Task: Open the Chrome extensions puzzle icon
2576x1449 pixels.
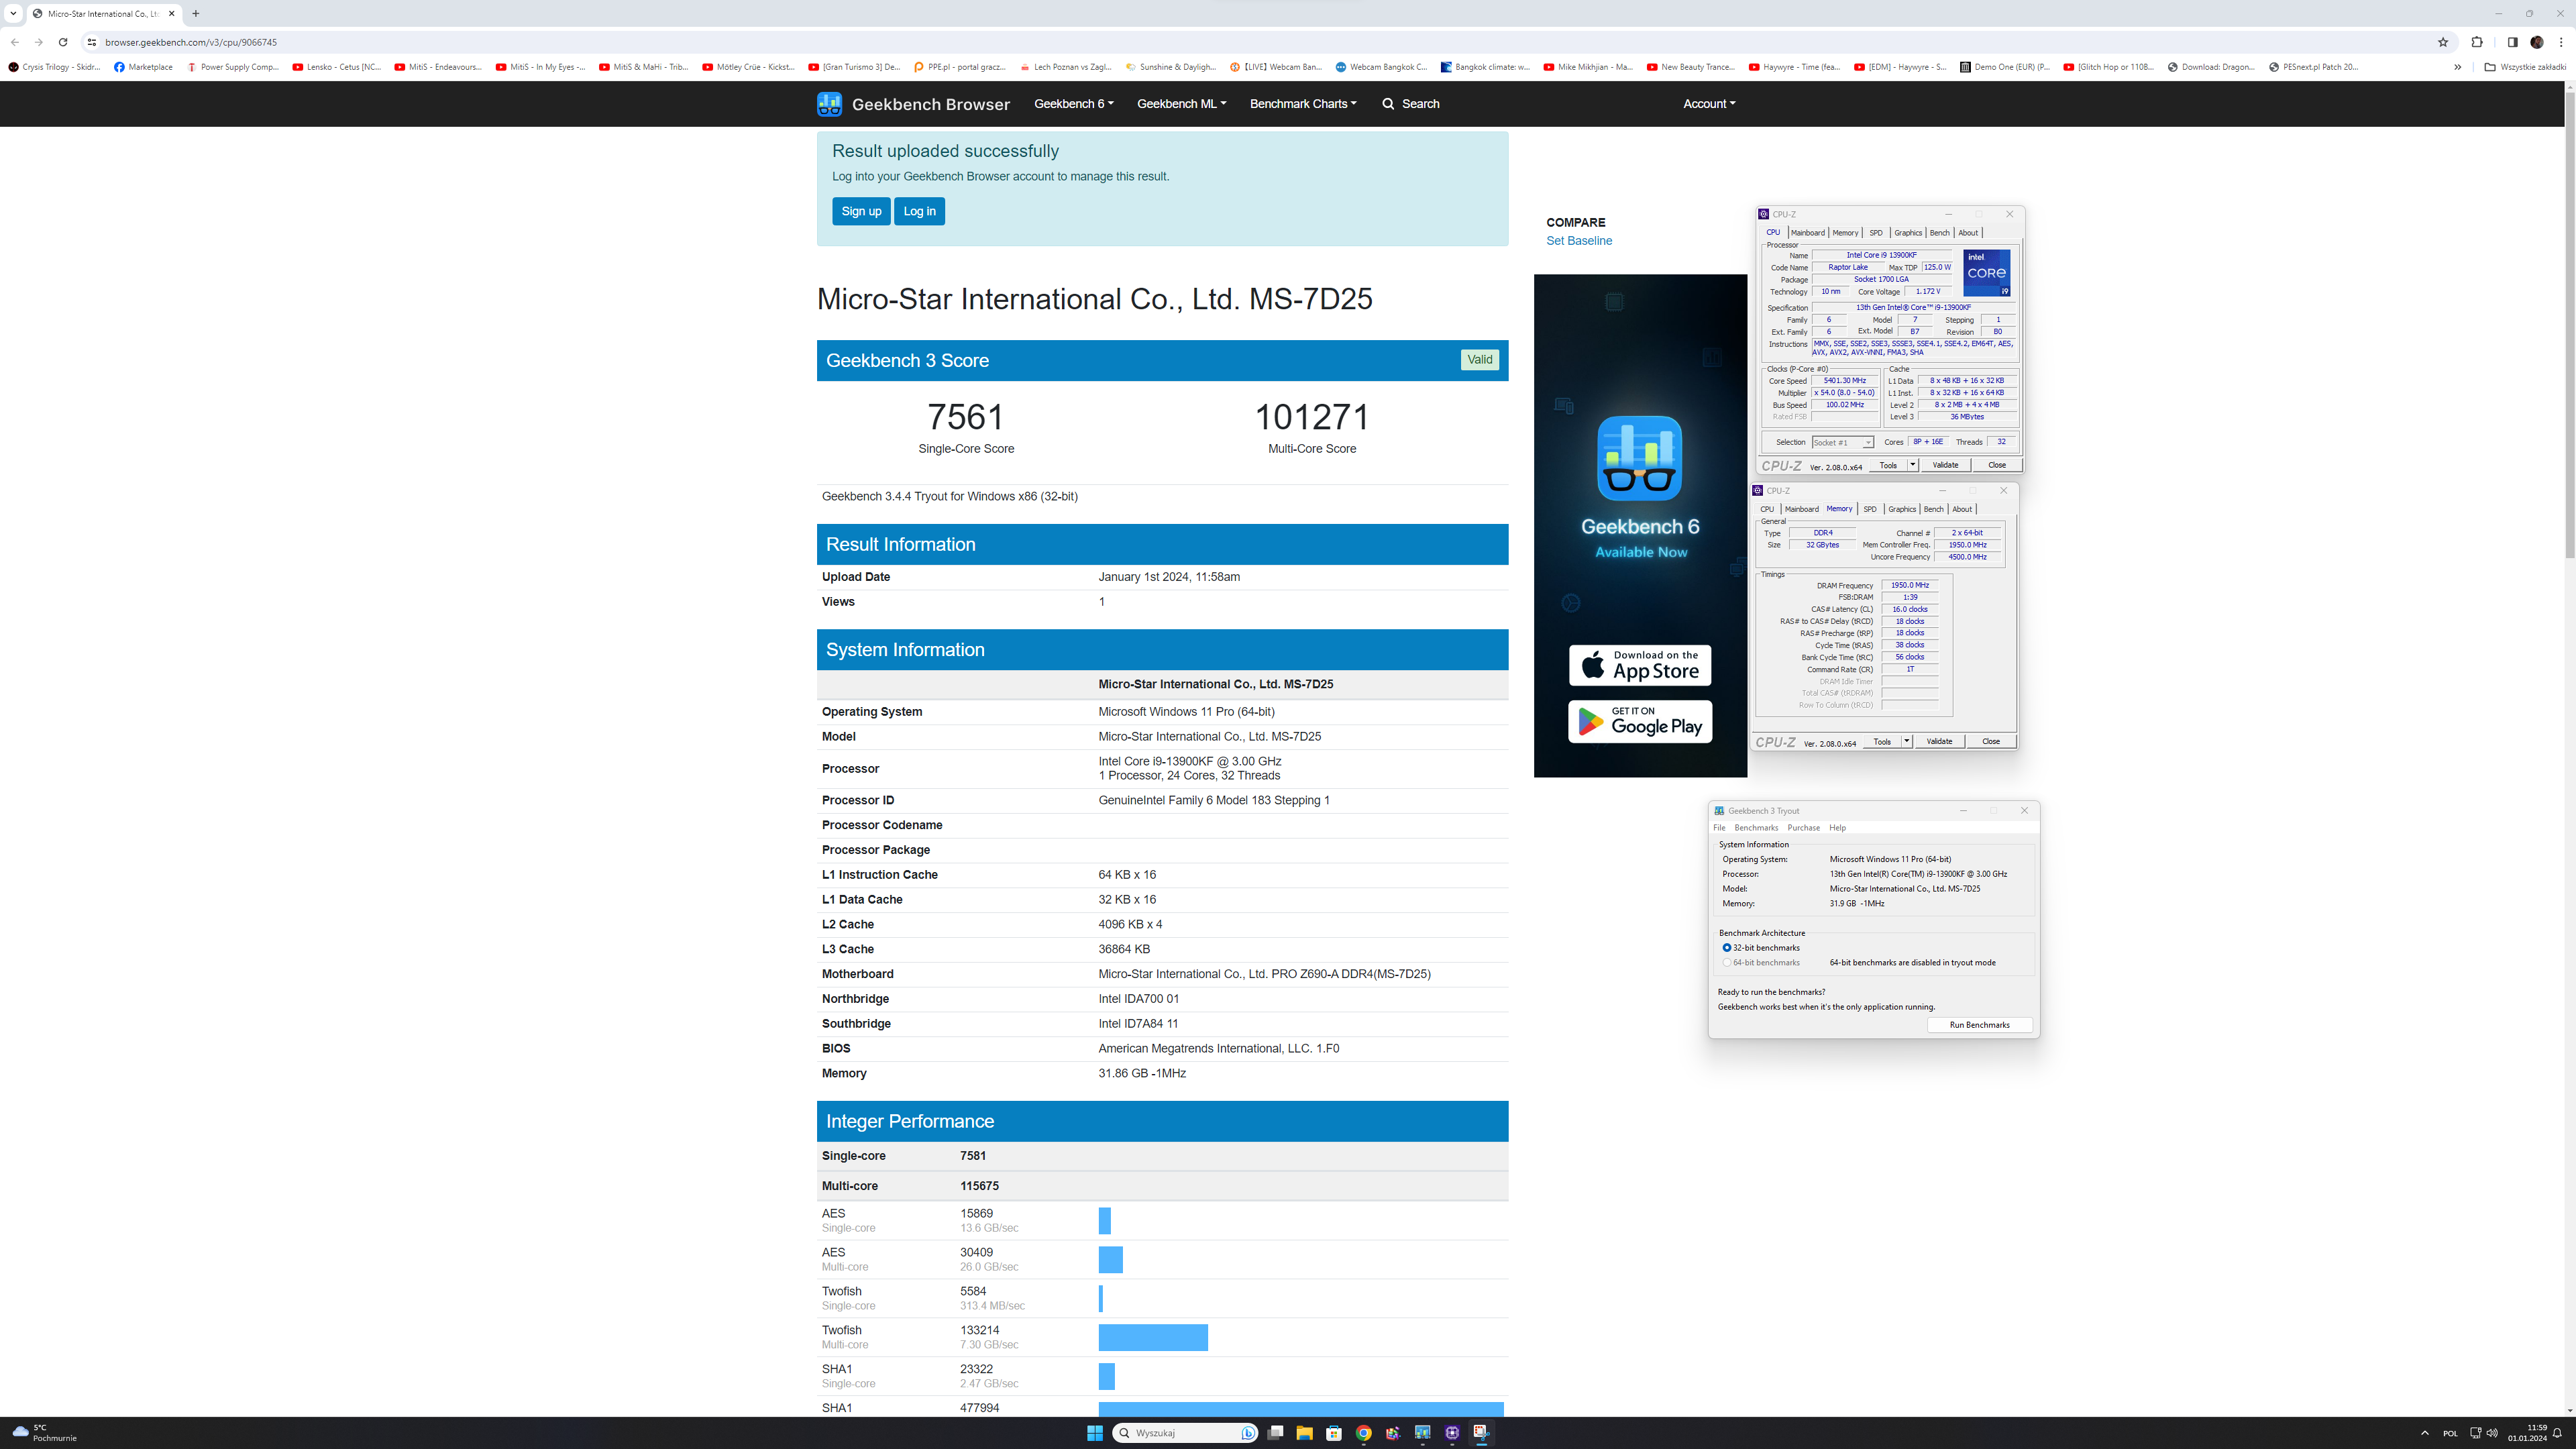Action: point(2477,42)
